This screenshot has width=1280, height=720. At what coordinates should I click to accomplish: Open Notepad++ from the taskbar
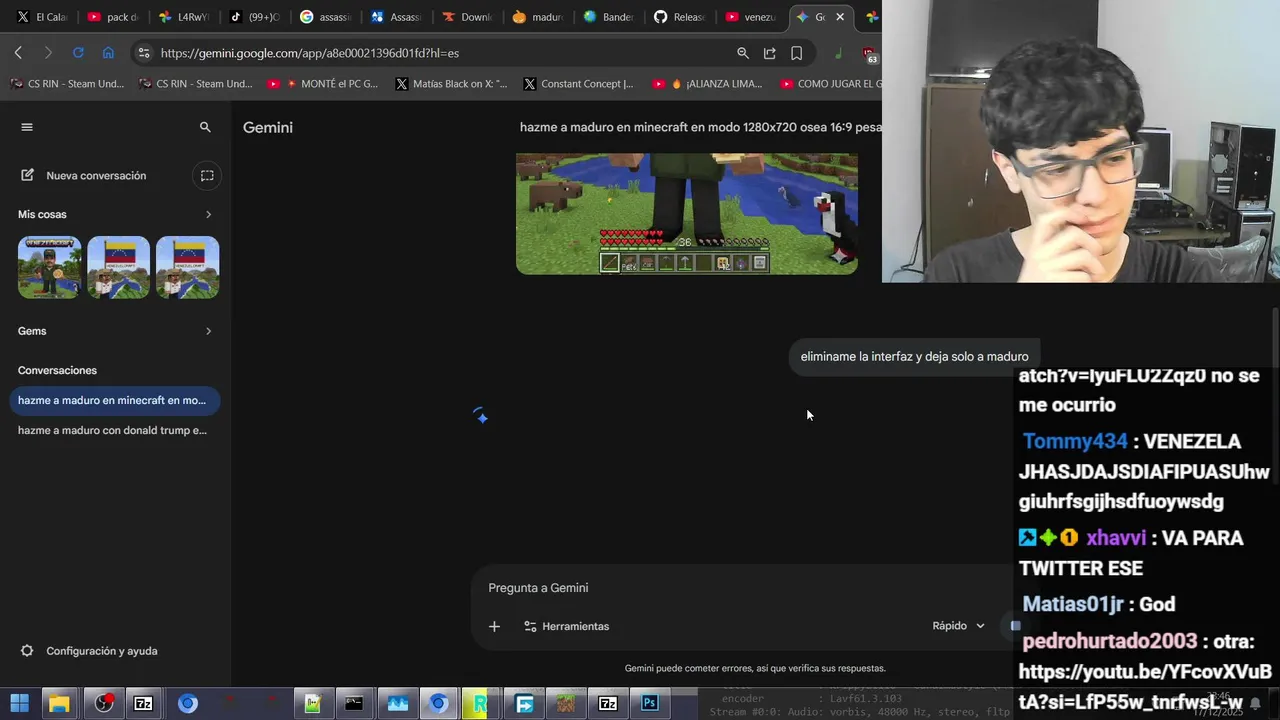pos(312,703)
